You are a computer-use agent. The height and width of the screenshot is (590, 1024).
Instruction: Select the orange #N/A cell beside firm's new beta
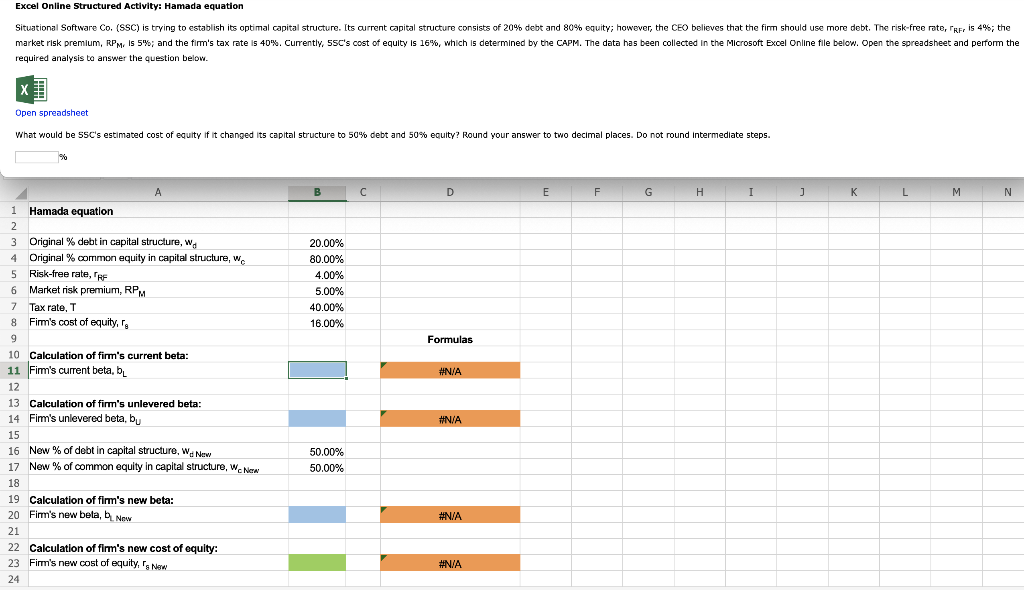click(x=450, y=514)
